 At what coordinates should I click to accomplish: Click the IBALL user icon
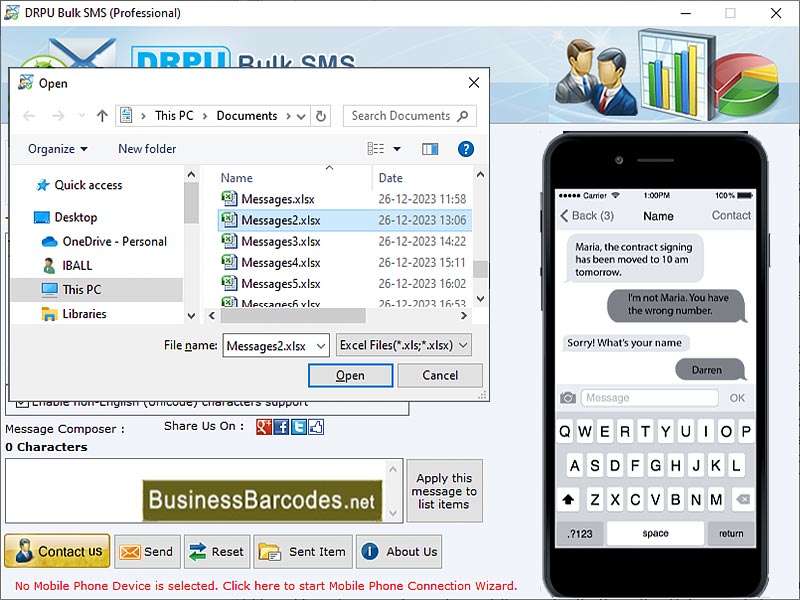point(49,265)
